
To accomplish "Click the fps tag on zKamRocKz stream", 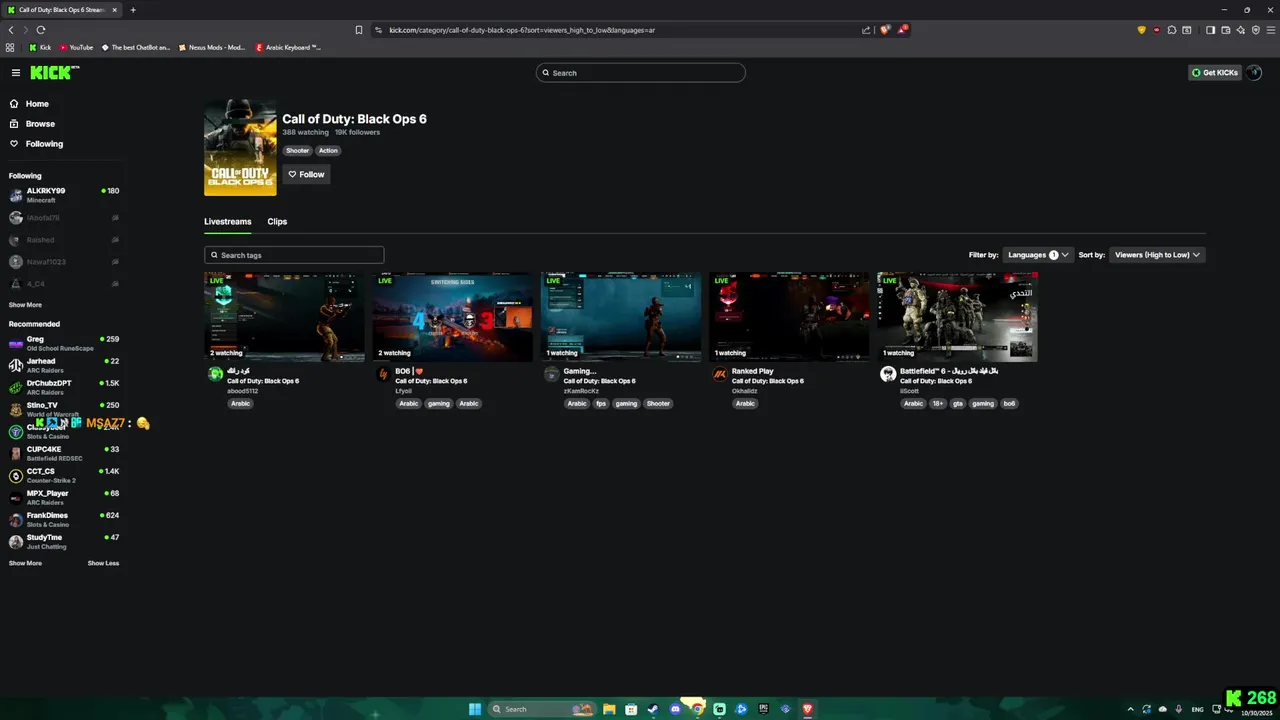I will coord(601,404).
